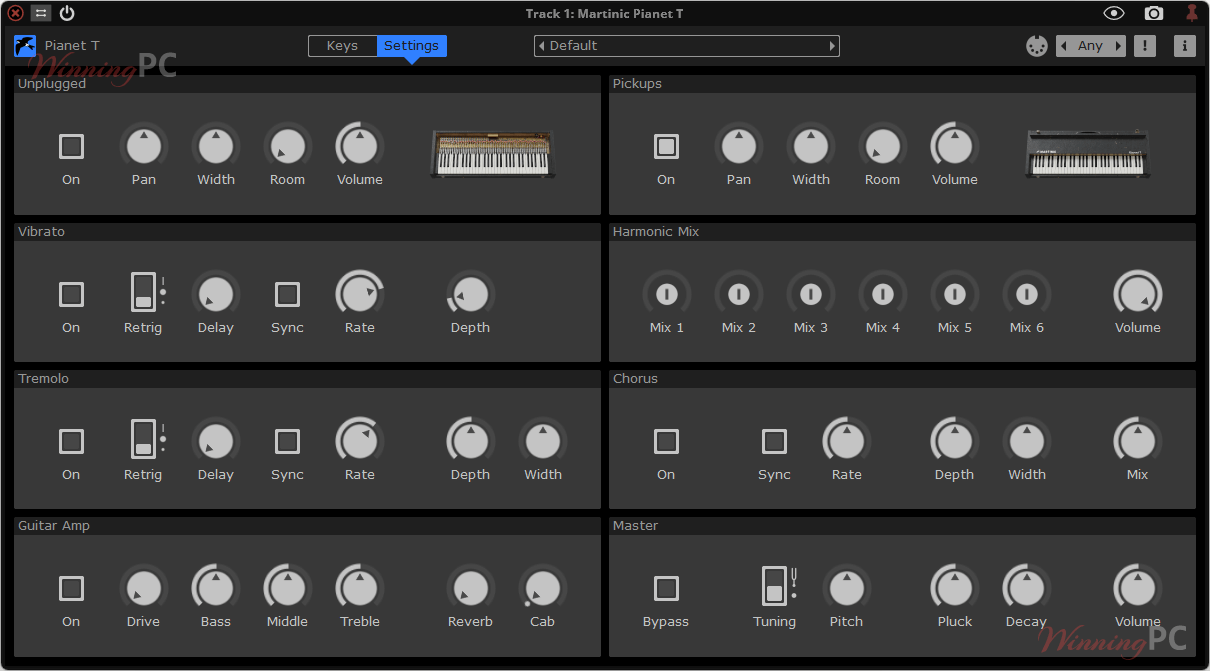
Task: Click the Master Pluck knob
Action: (x=955, y=588)
